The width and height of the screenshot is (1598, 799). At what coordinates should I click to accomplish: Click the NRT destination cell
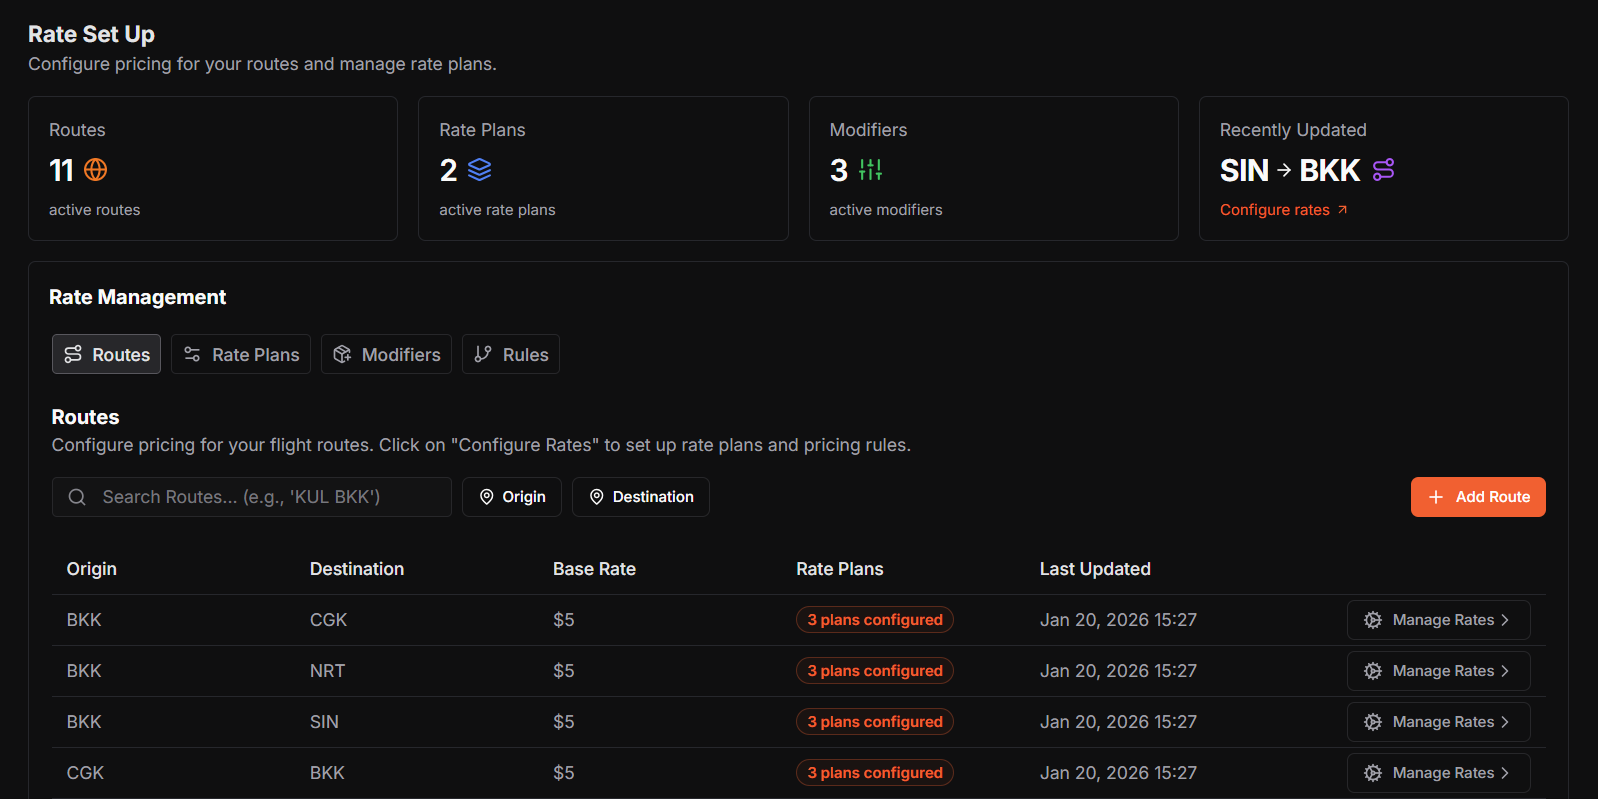[327, 671]
